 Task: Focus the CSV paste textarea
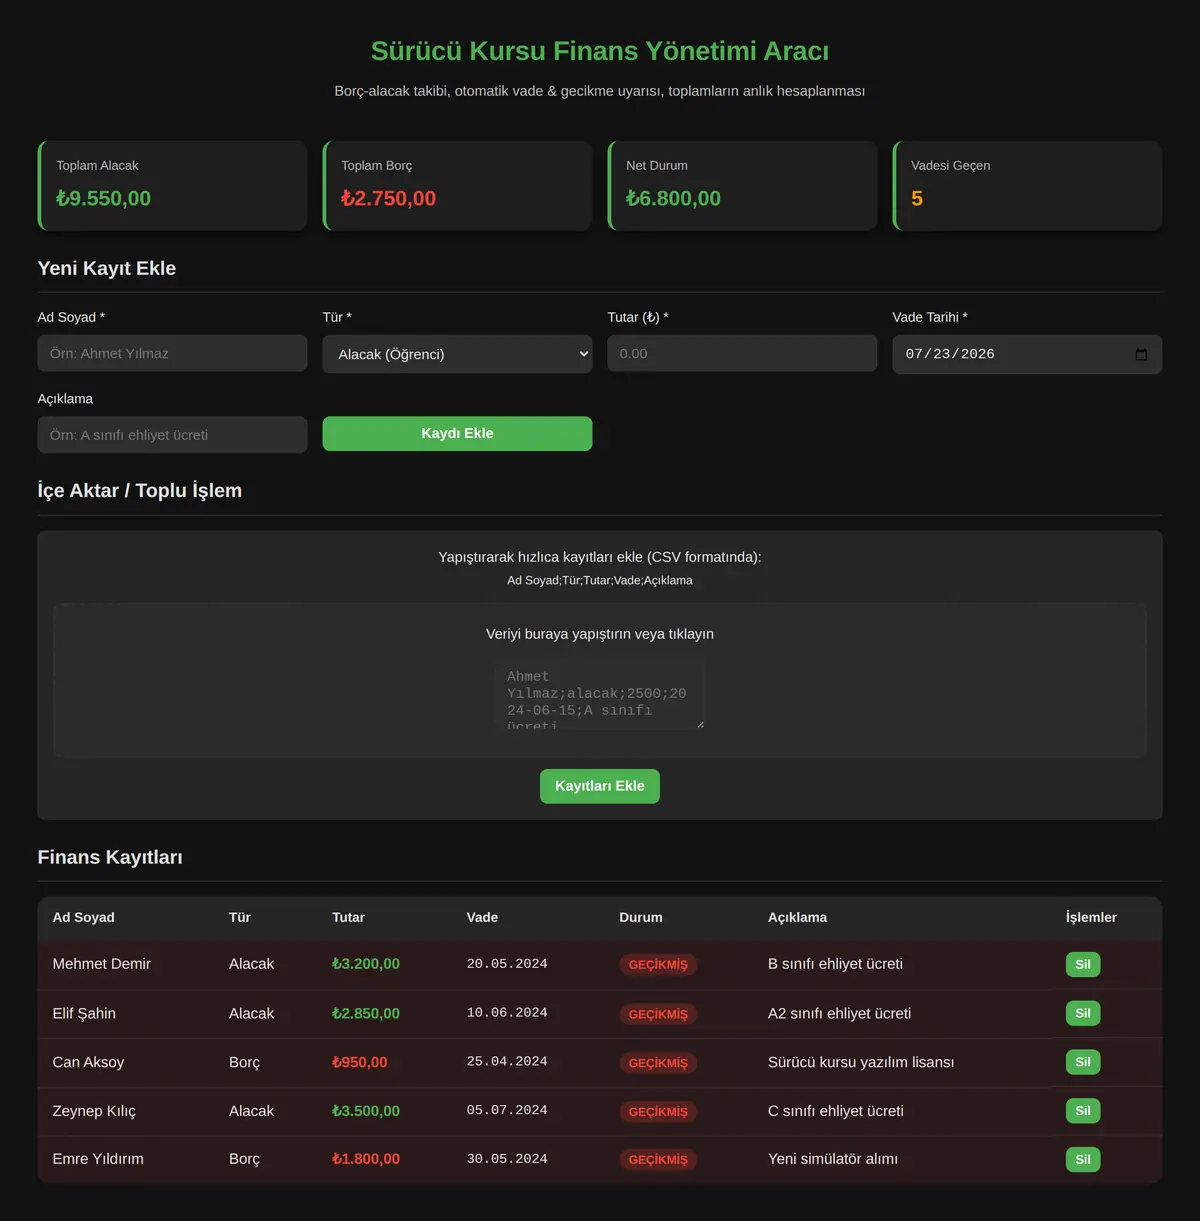point(600,695)
